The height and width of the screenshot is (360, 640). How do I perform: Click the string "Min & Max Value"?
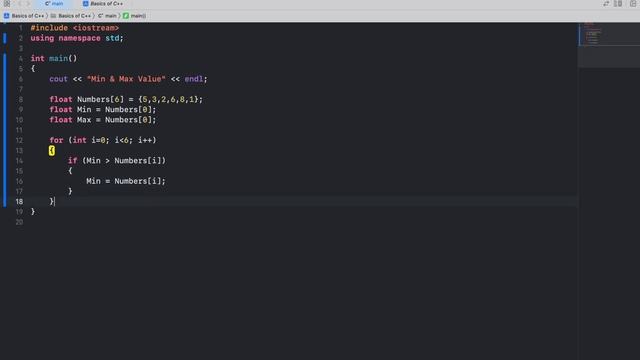[126, 79]
